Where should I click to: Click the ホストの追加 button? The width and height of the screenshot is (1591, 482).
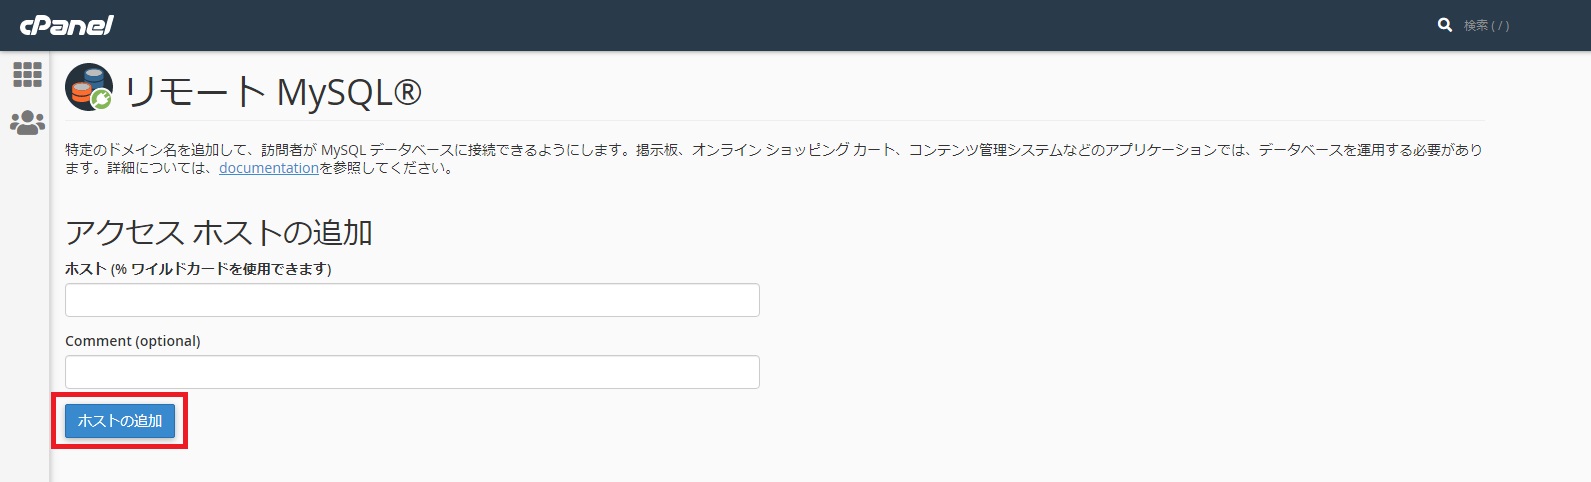click(x=120, y=421)
